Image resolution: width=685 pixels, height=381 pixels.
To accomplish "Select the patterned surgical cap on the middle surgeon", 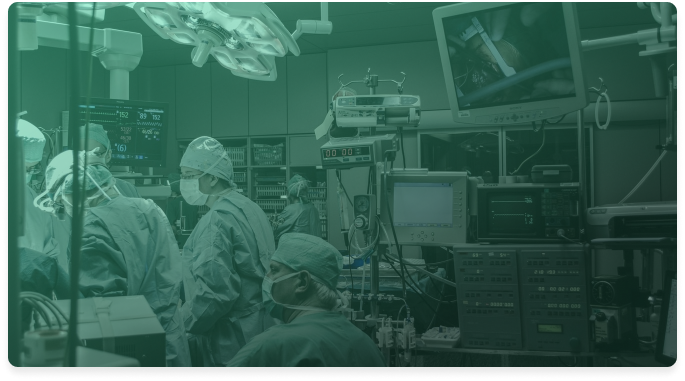I will (207, 158).
